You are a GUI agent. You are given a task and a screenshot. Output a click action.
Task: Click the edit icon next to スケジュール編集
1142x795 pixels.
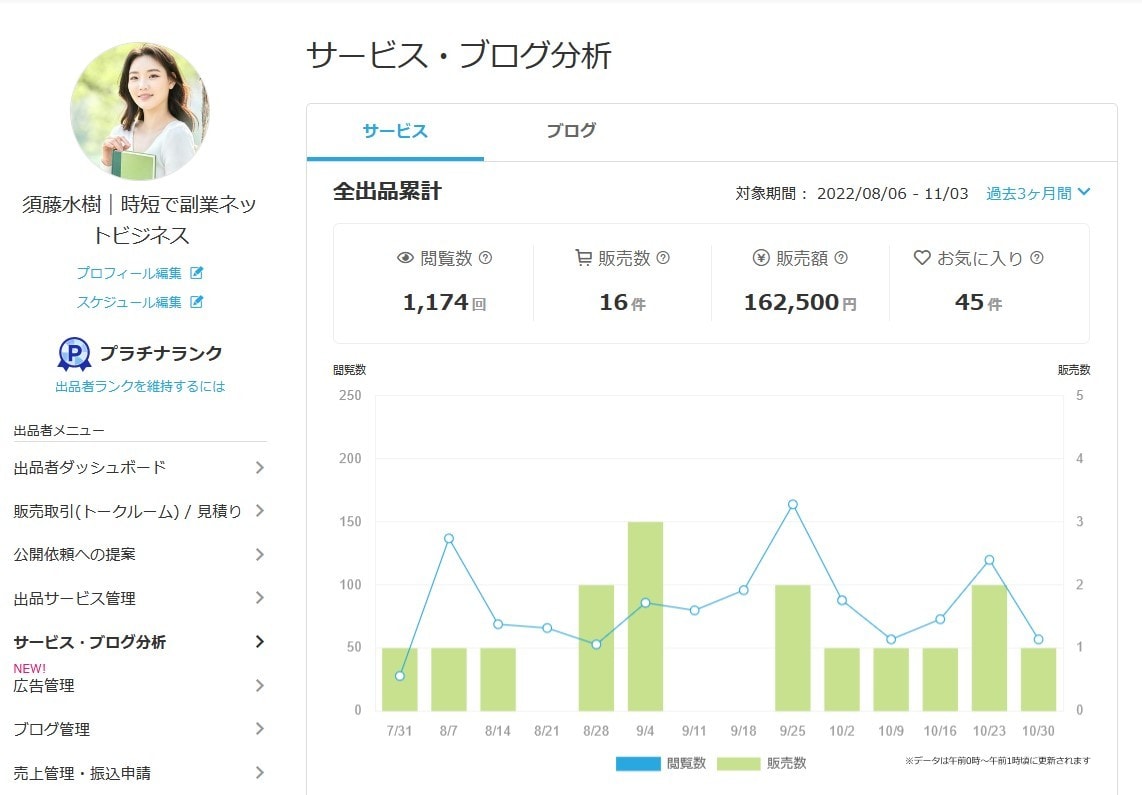click(x=197, y=302)
